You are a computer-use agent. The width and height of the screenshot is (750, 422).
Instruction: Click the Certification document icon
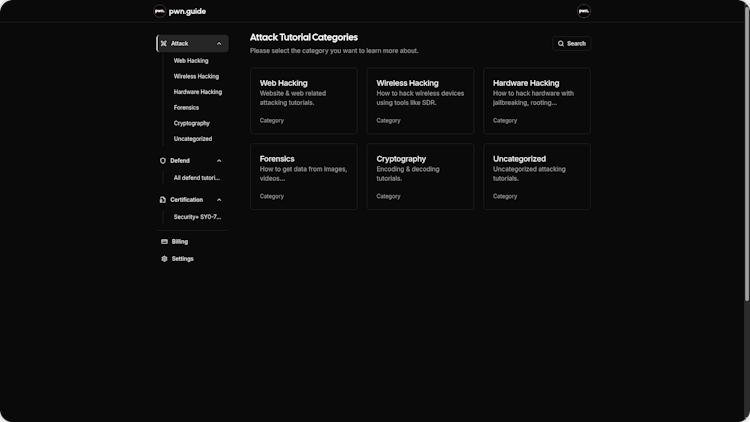click(163, 200)
